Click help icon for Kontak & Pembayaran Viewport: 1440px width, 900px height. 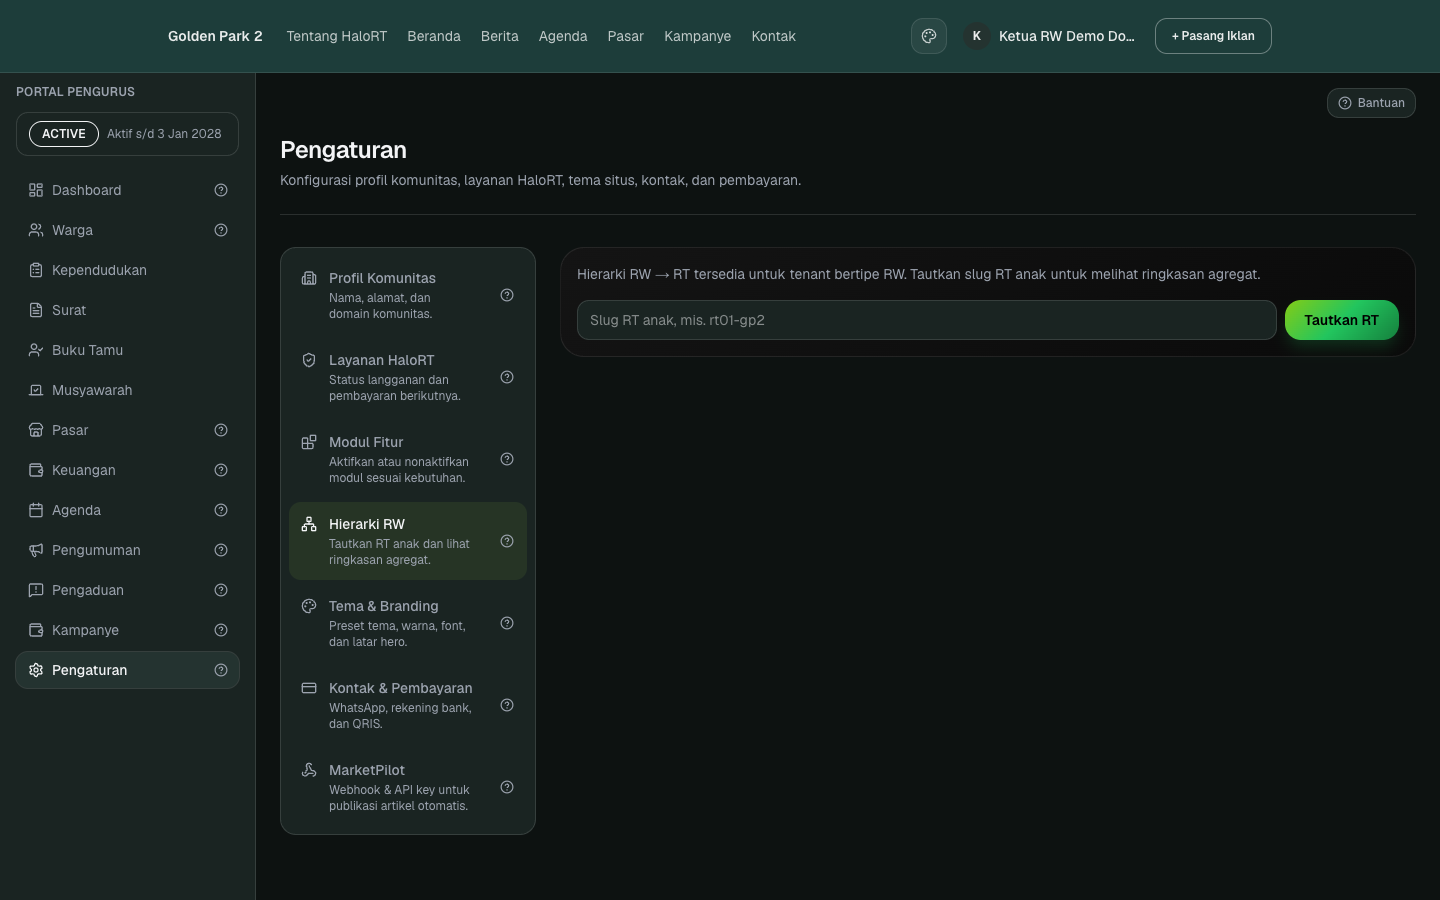[x=507, y=705]
